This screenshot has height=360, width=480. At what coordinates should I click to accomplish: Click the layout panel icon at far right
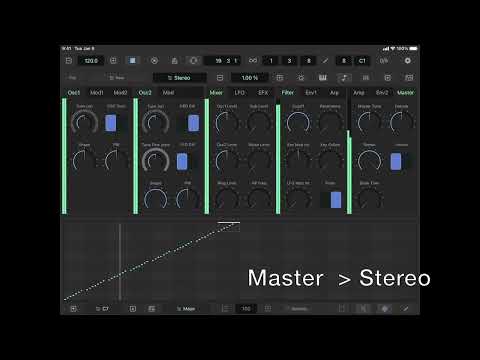(x=409, y=78)
